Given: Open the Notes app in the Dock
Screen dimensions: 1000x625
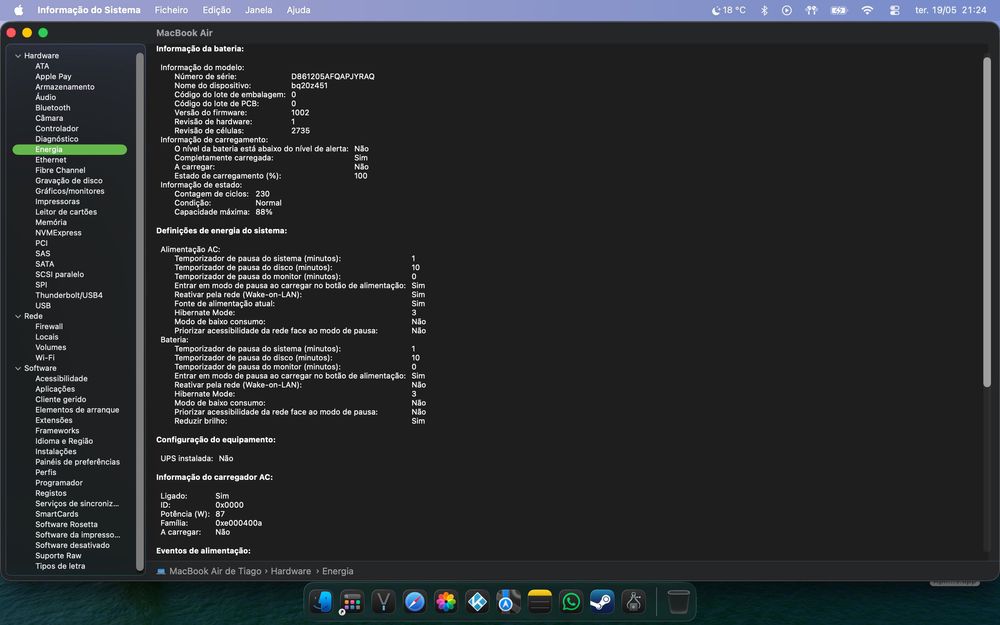Looking at the screenshot, I should click(x=540, y=601).
